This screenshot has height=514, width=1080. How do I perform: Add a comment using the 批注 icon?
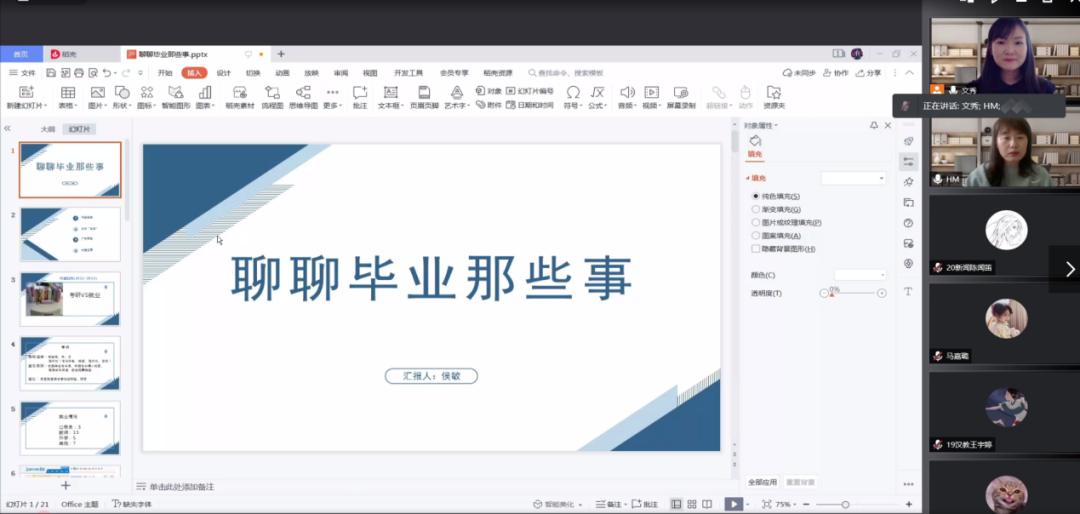[360, 93]
